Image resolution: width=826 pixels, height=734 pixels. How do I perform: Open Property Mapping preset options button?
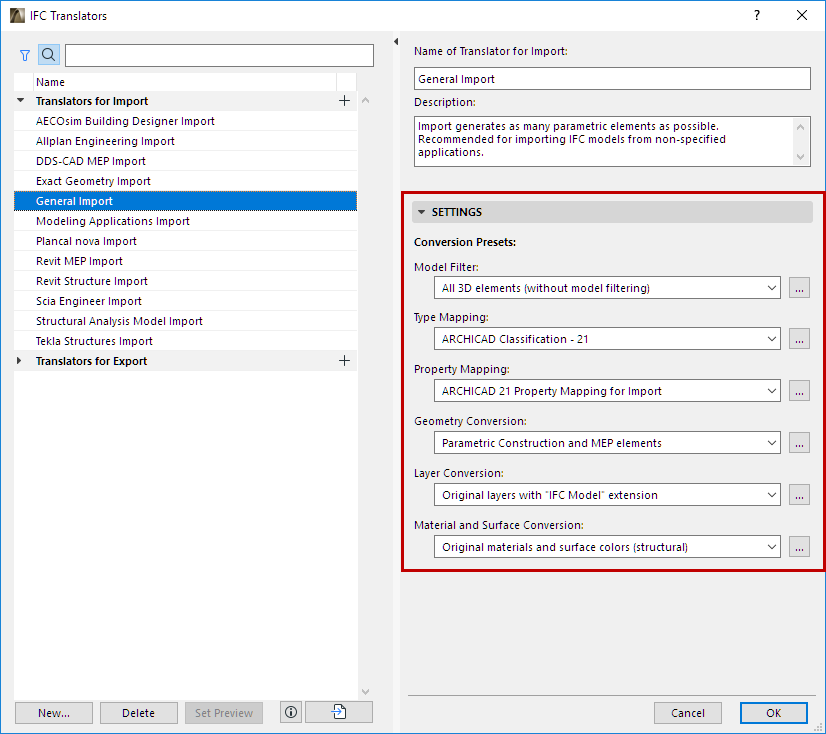click(799, 391)
